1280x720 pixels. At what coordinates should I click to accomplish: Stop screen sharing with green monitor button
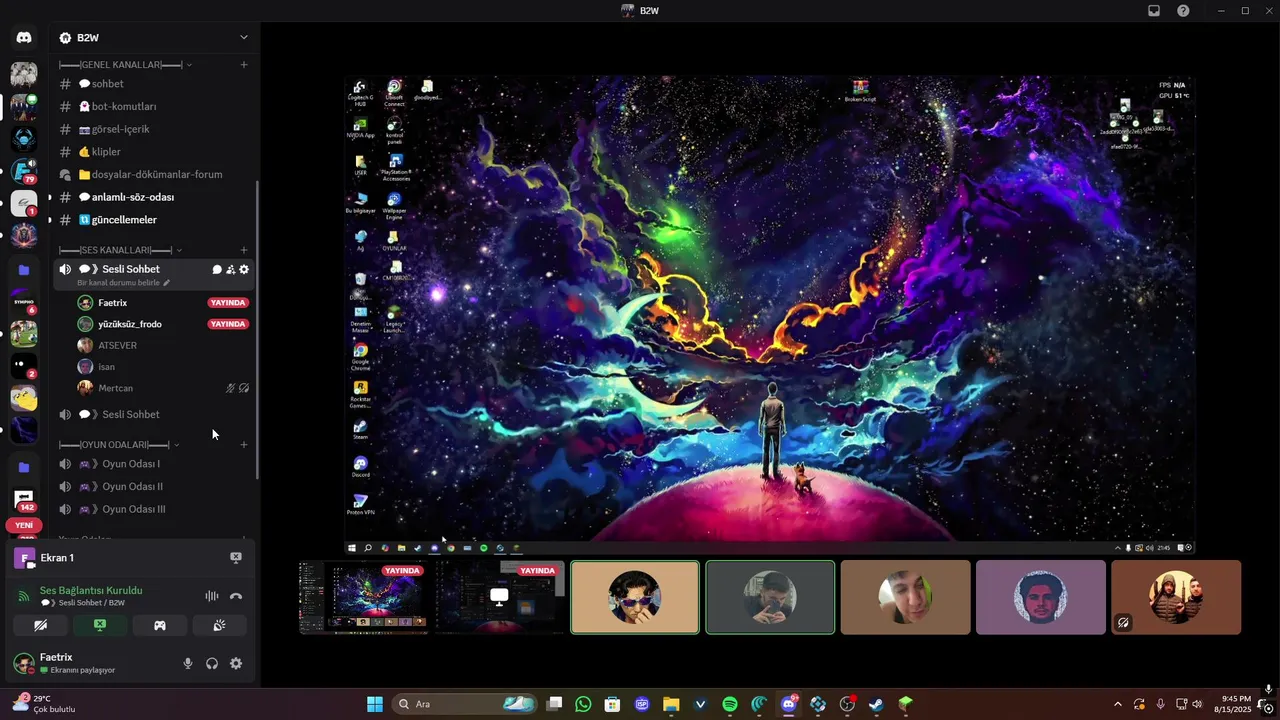[x=100, y=625]
